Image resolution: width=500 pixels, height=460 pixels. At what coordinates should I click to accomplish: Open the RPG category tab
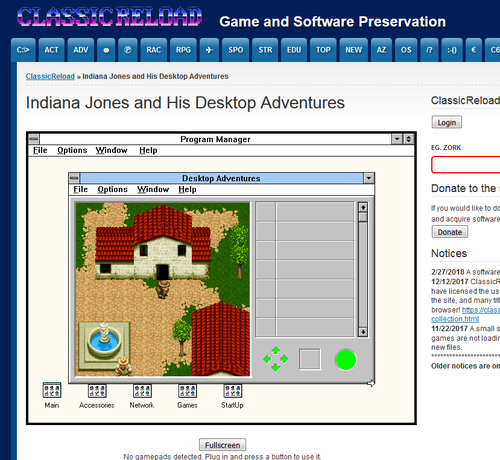pyautogui.click(x=183, y=50)
